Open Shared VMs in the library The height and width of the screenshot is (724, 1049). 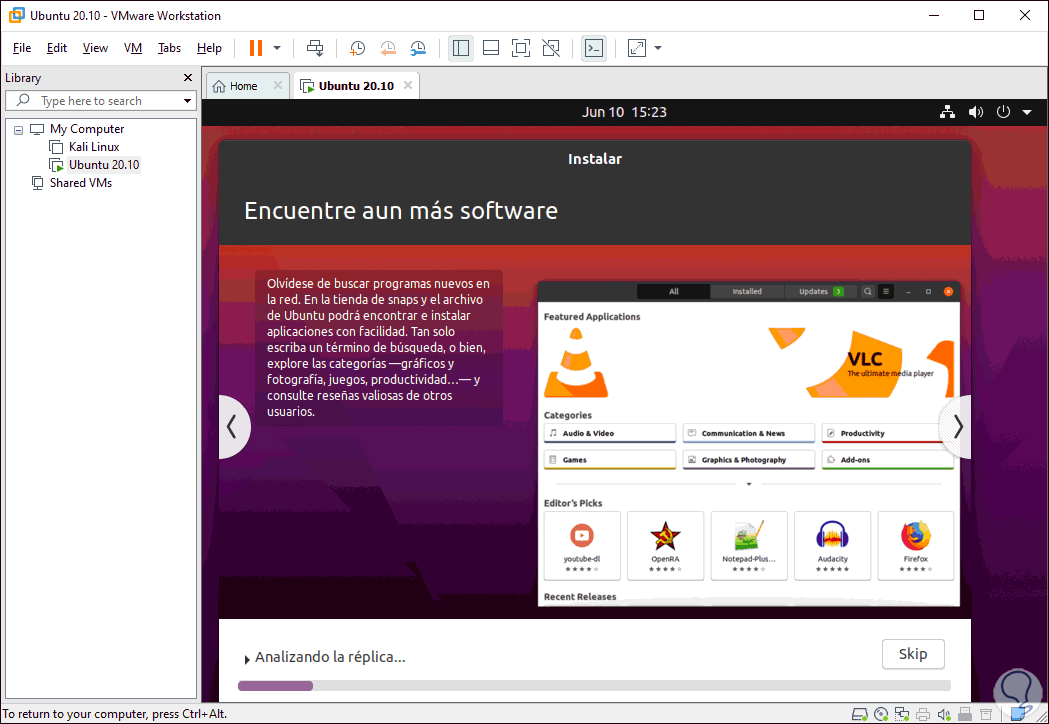pos(80,183)
